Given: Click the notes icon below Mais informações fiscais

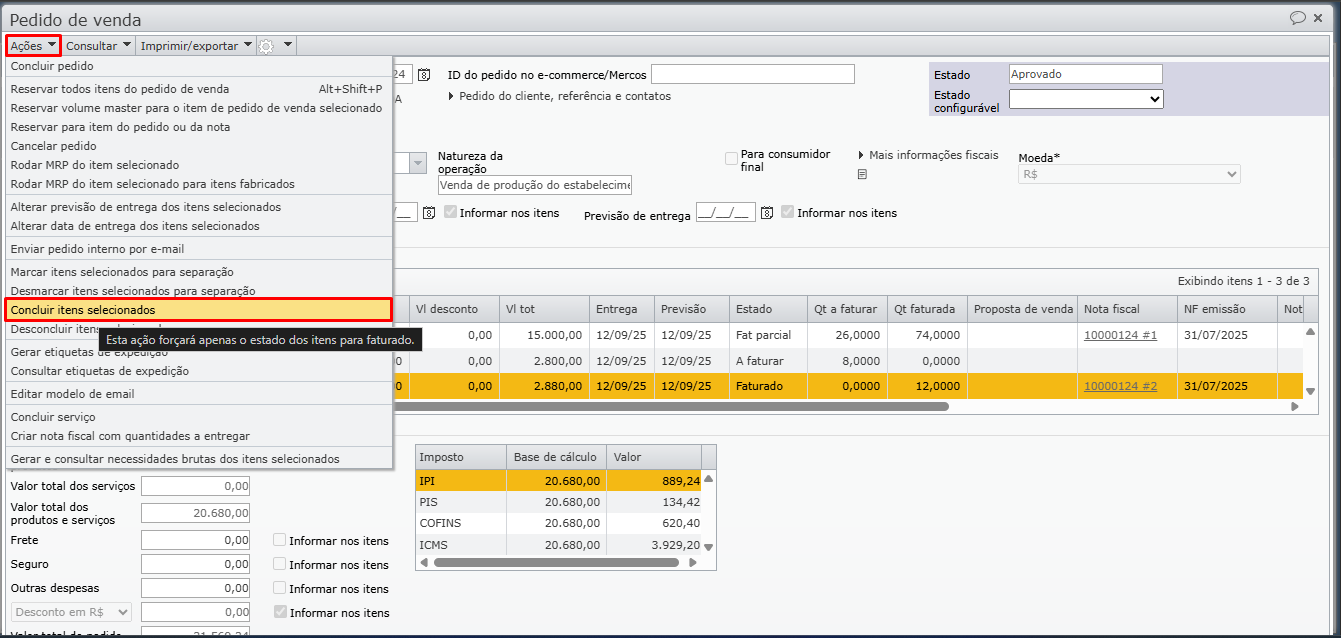Looking at the screenshot, I should click(x=862, y=174).
